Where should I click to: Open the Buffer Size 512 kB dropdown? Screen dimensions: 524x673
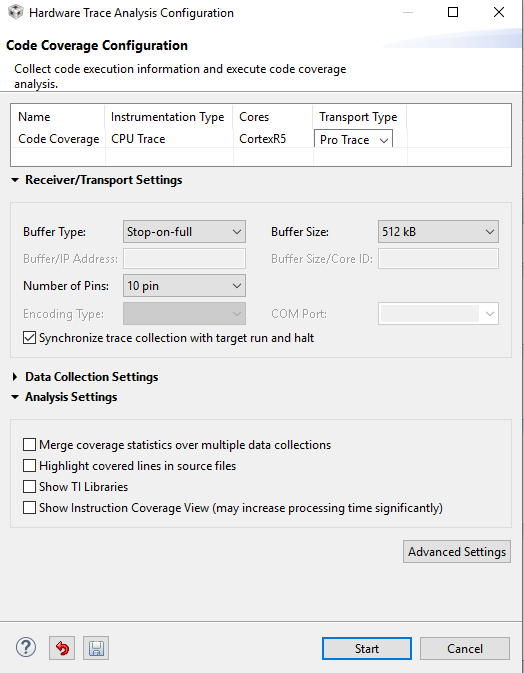438,232
